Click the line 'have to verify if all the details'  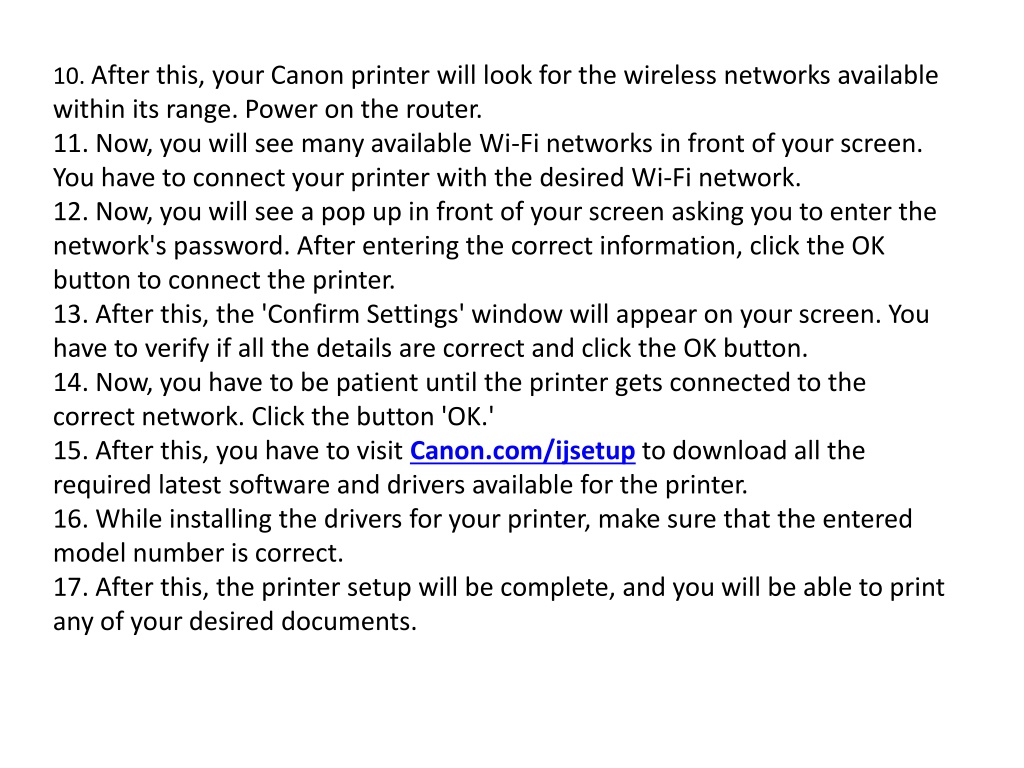pos(430,349)
